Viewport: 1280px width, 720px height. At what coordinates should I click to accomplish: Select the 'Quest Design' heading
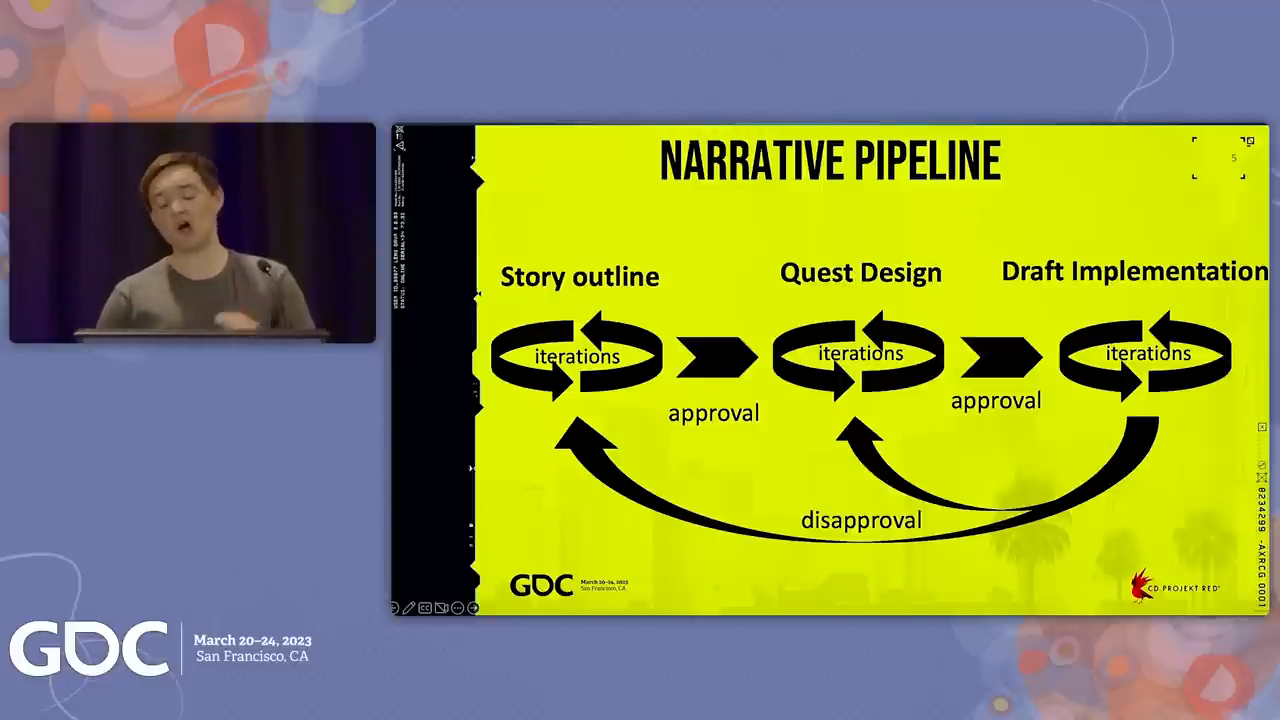click(x=860, y=272)
